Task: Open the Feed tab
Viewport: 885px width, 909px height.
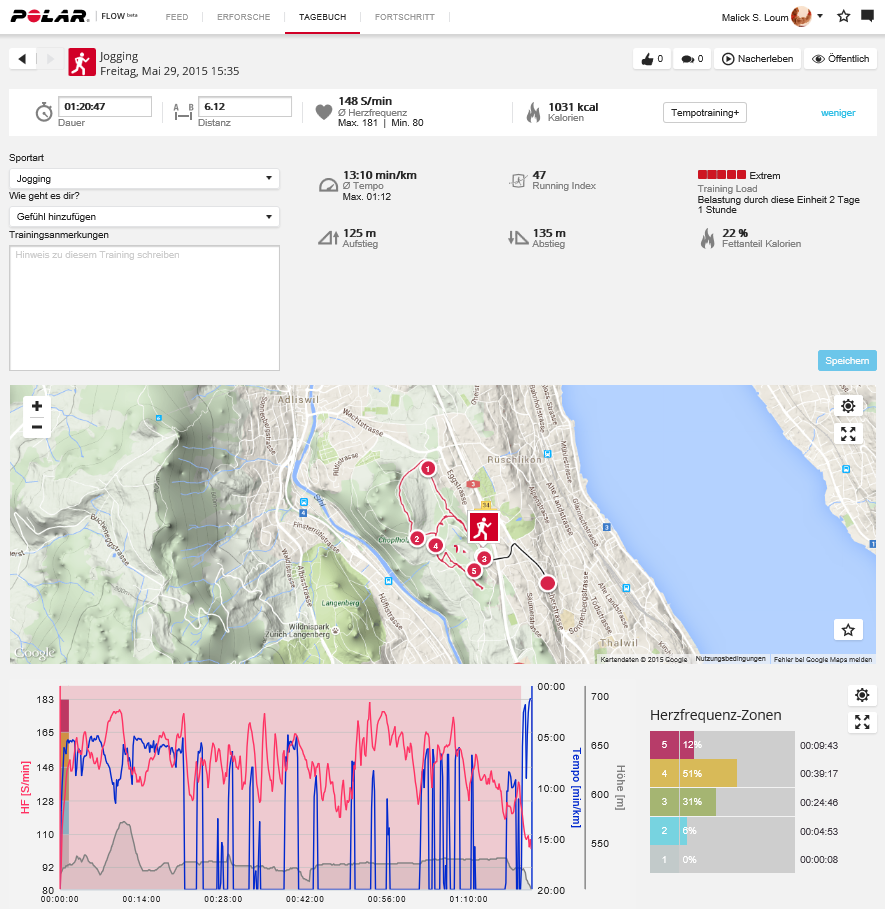Action: pyautogui.click(x=177, y=17)
